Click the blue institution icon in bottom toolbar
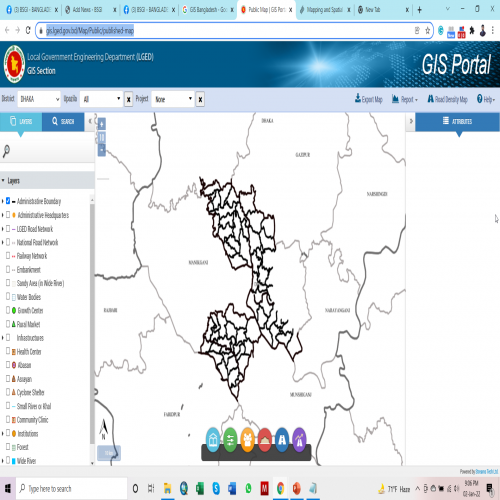The width and height of the screenshot is (500, 500). pyautogui.click(x=213, y=440)
